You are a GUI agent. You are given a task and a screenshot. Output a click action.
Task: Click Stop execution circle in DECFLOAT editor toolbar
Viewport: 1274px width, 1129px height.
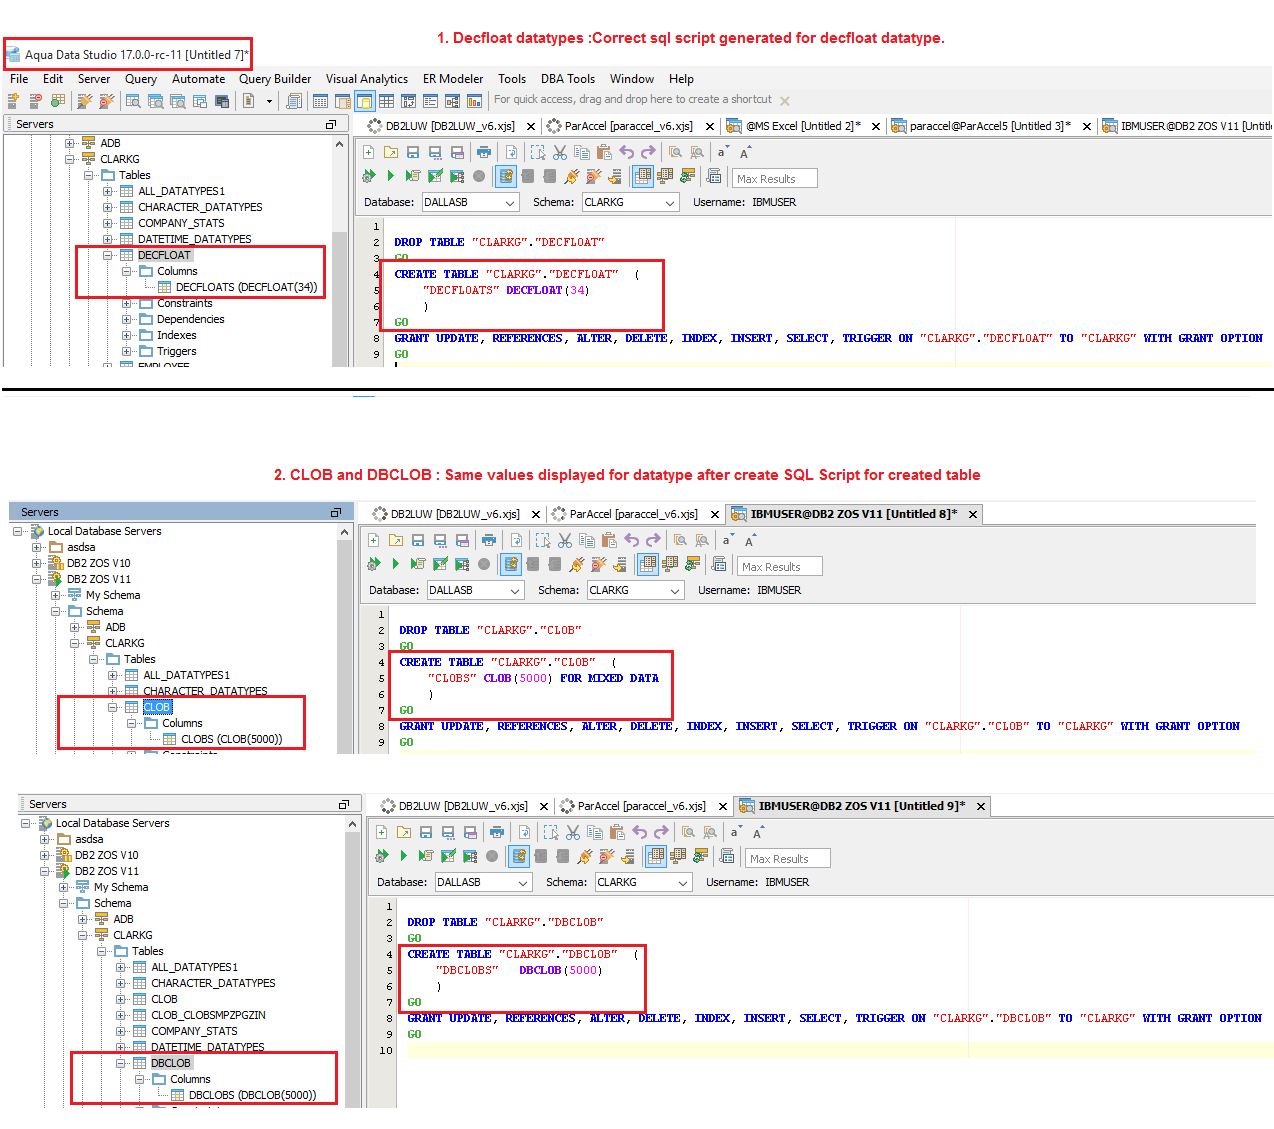479,176
